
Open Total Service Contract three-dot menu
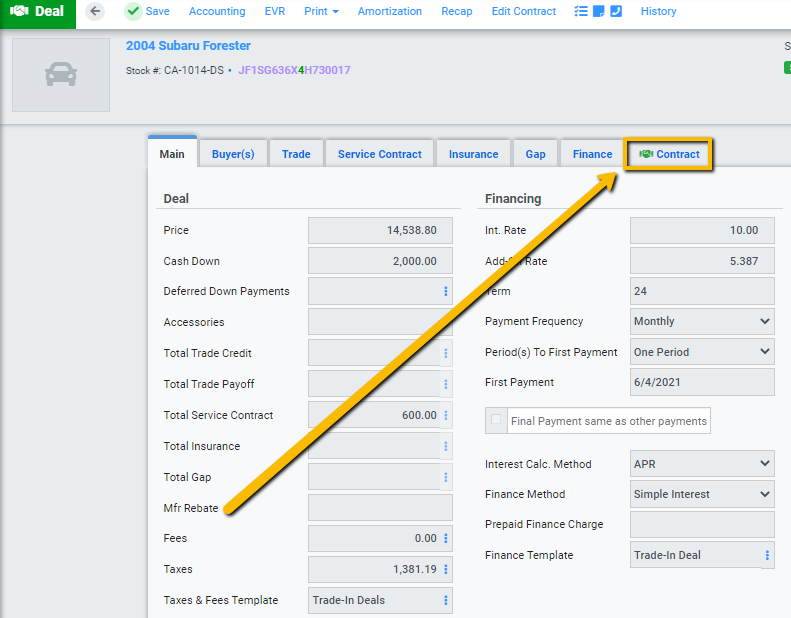(445, 415)
